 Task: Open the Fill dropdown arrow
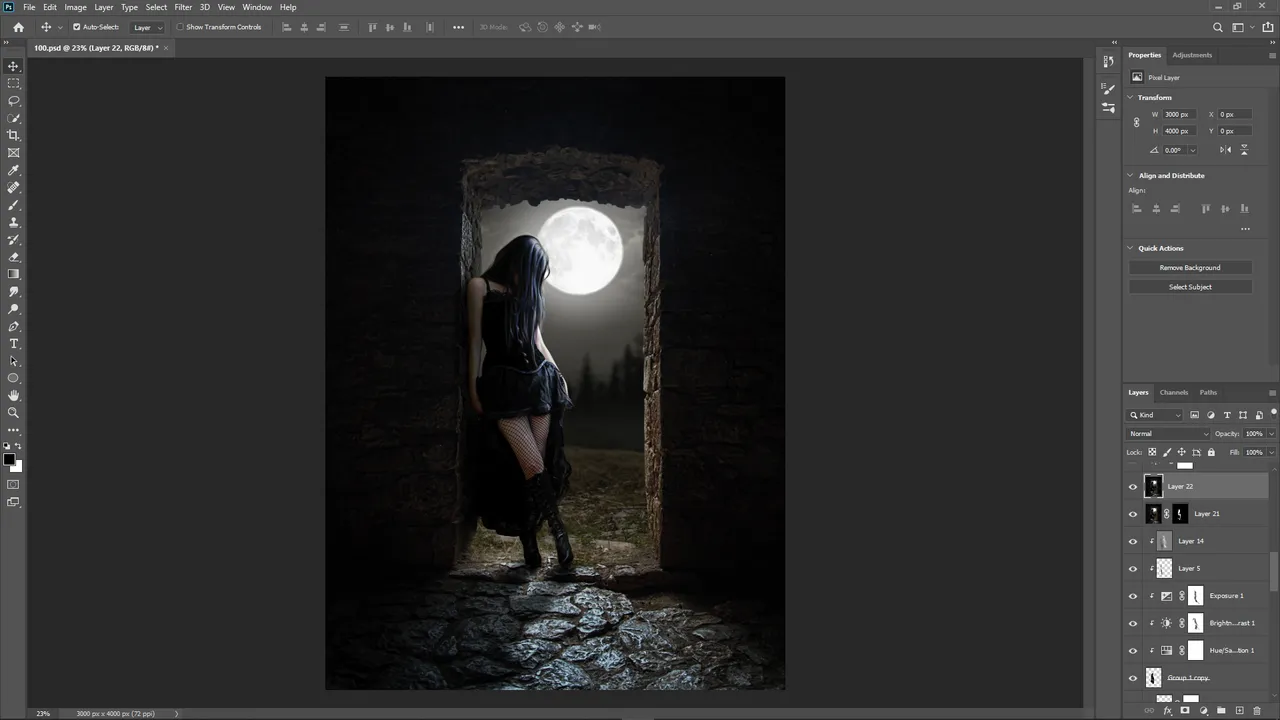tap(1271, 452)
